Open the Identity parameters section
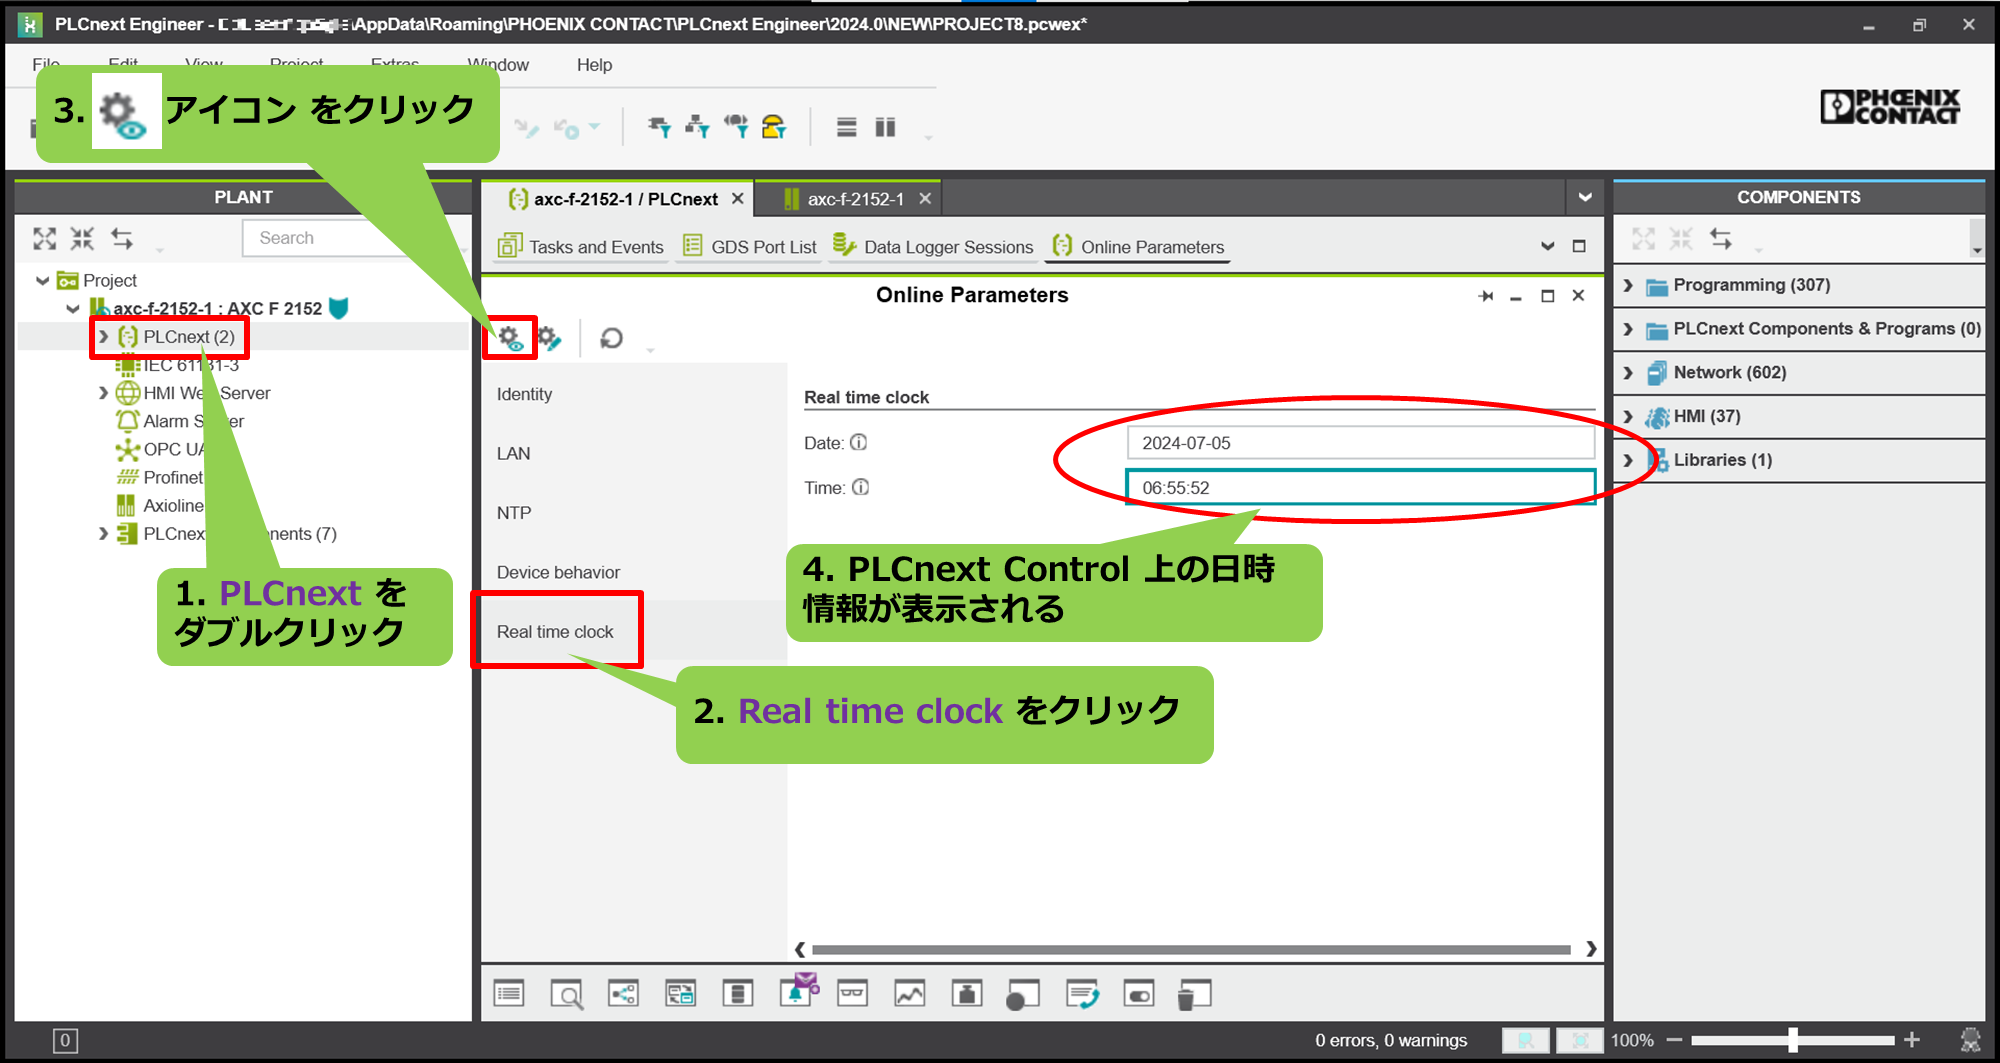Screen dimensions: 2000x1063 (524, 394)
